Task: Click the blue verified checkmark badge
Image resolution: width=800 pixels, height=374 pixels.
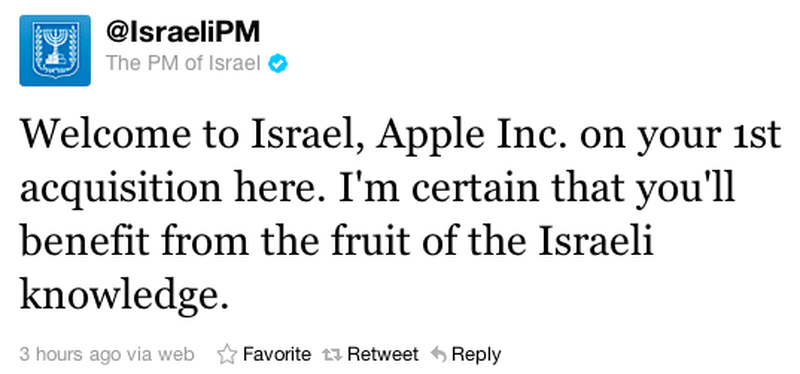Action: 279,64
